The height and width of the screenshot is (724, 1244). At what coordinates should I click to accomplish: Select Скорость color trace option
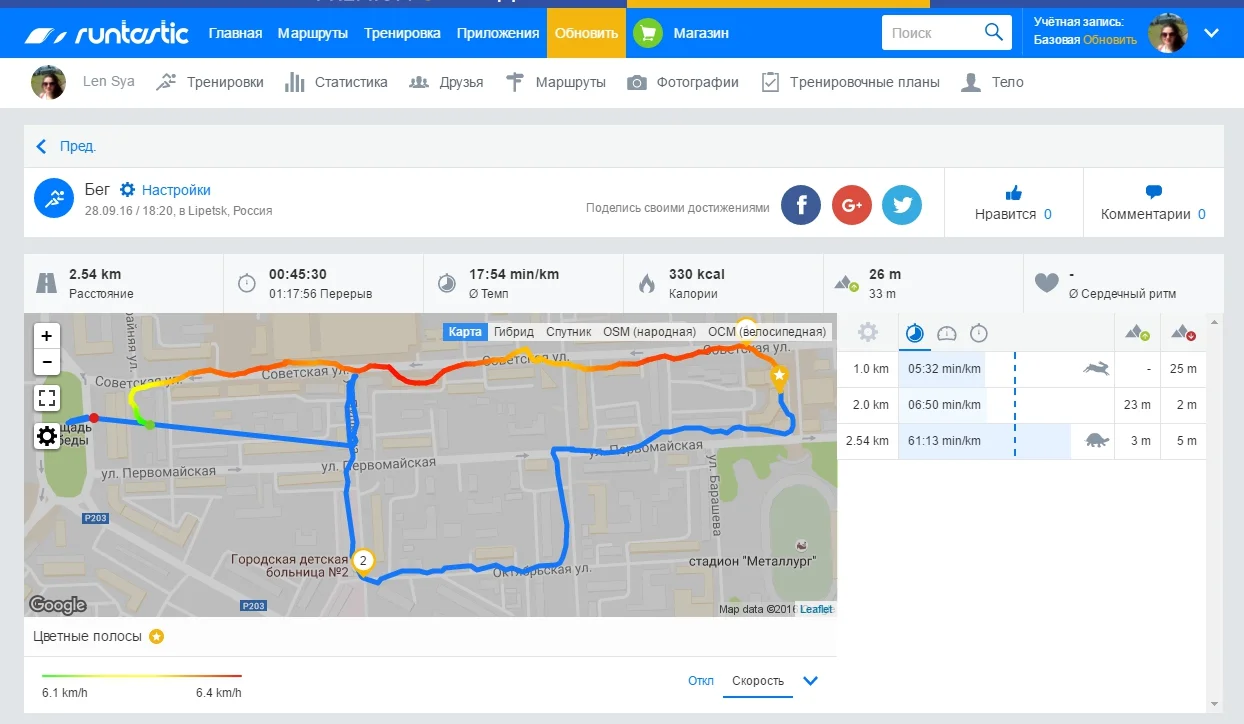pos(757,681)
